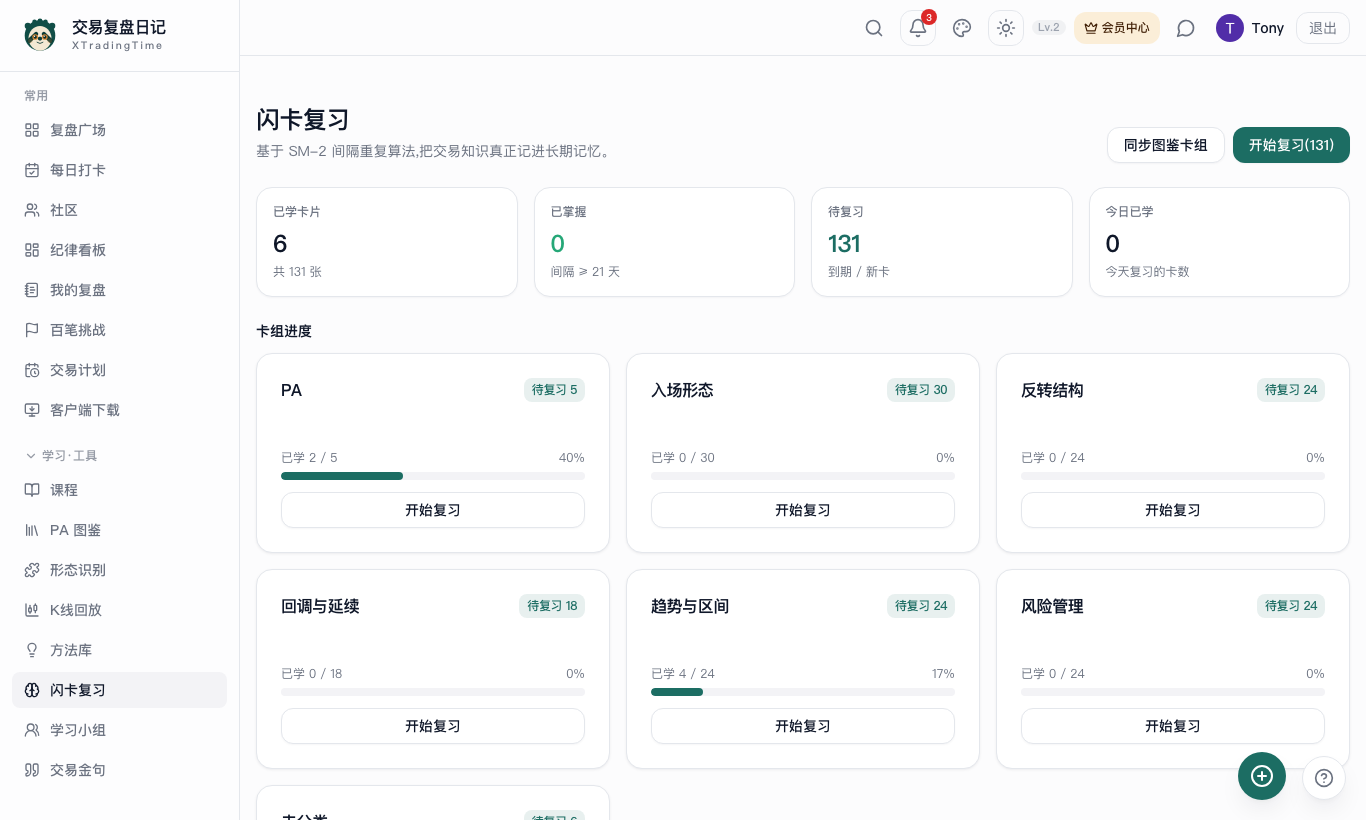The width and height of the screenshot is (1366, 820).
Task: Click the 40% progress label
Action: [x=572, y=458]
